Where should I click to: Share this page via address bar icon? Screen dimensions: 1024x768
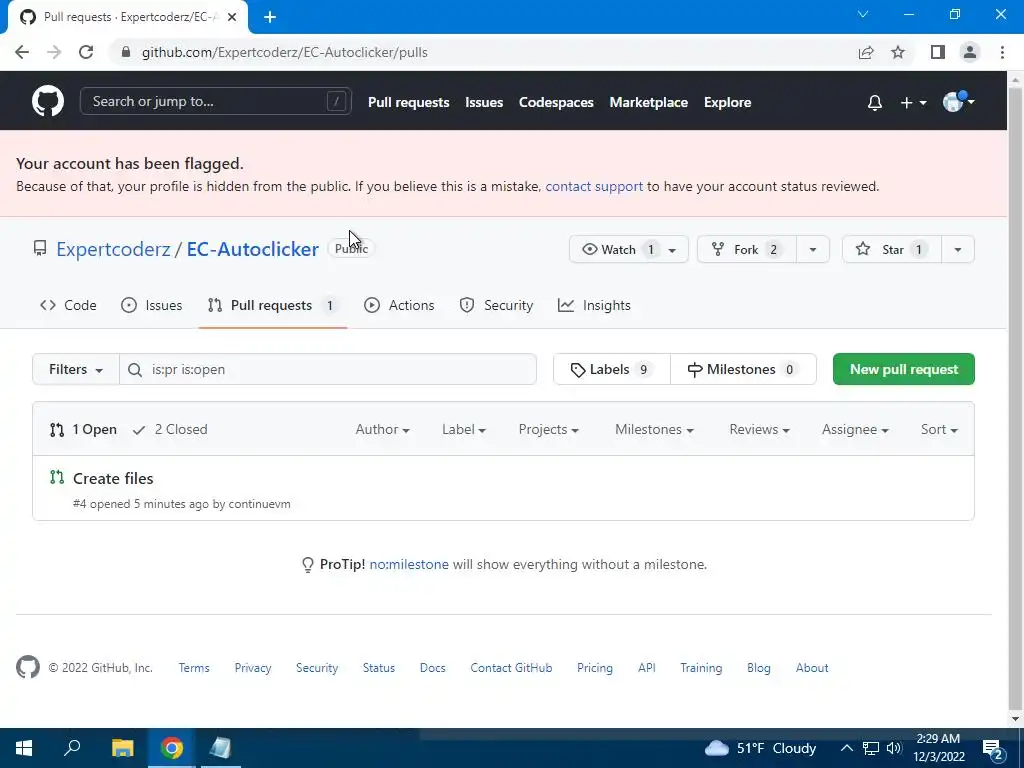coord(866,52)
